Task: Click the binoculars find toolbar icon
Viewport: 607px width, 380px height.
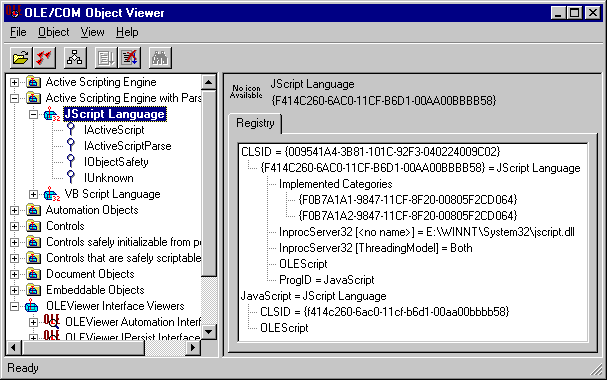Action: (x=160, y=58)
